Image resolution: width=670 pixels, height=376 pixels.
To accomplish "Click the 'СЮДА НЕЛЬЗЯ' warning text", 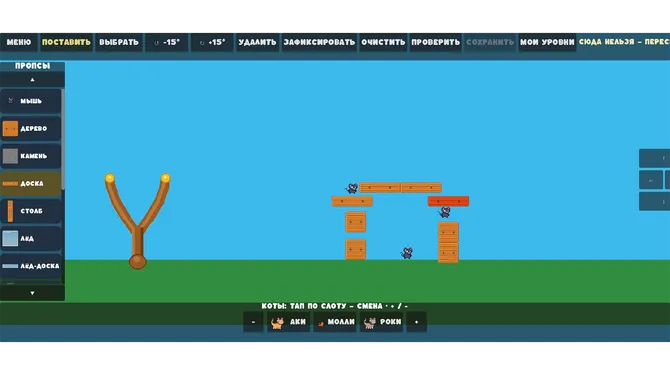I will [624, 42].
